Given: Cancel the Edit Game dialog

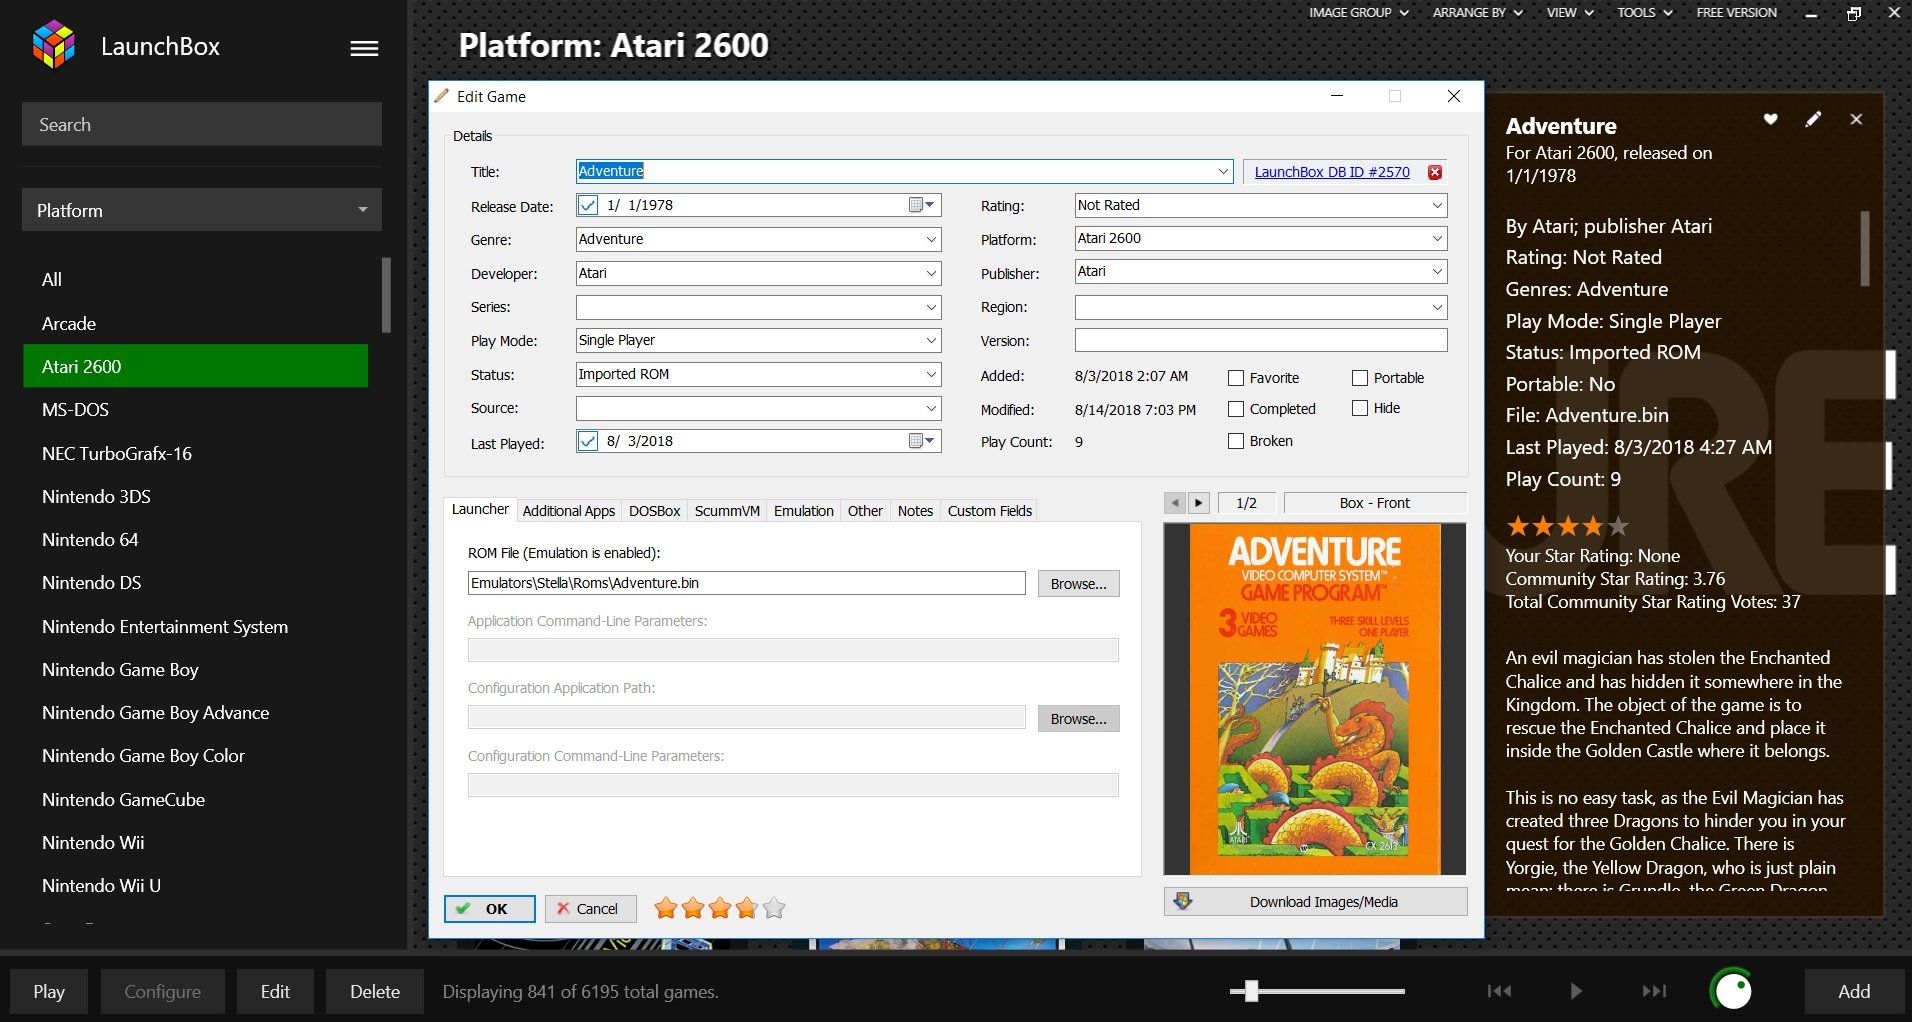Looking at the screenshot, I should (x=590, y=908).
